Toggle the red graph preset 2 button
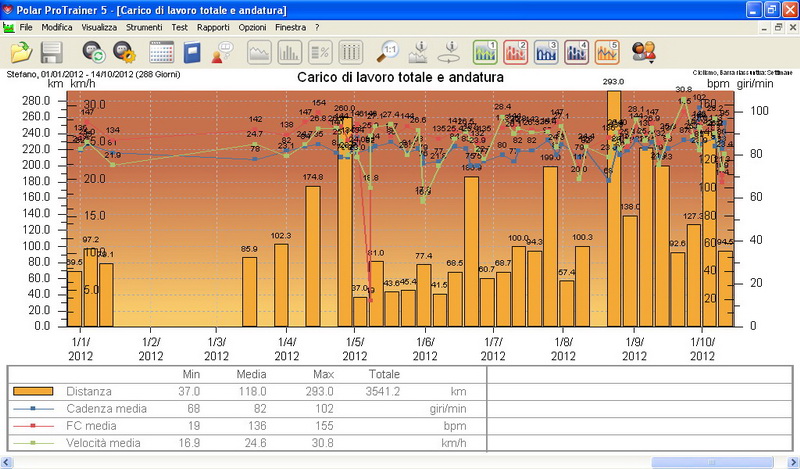800x469 pixels. [516, 52]
